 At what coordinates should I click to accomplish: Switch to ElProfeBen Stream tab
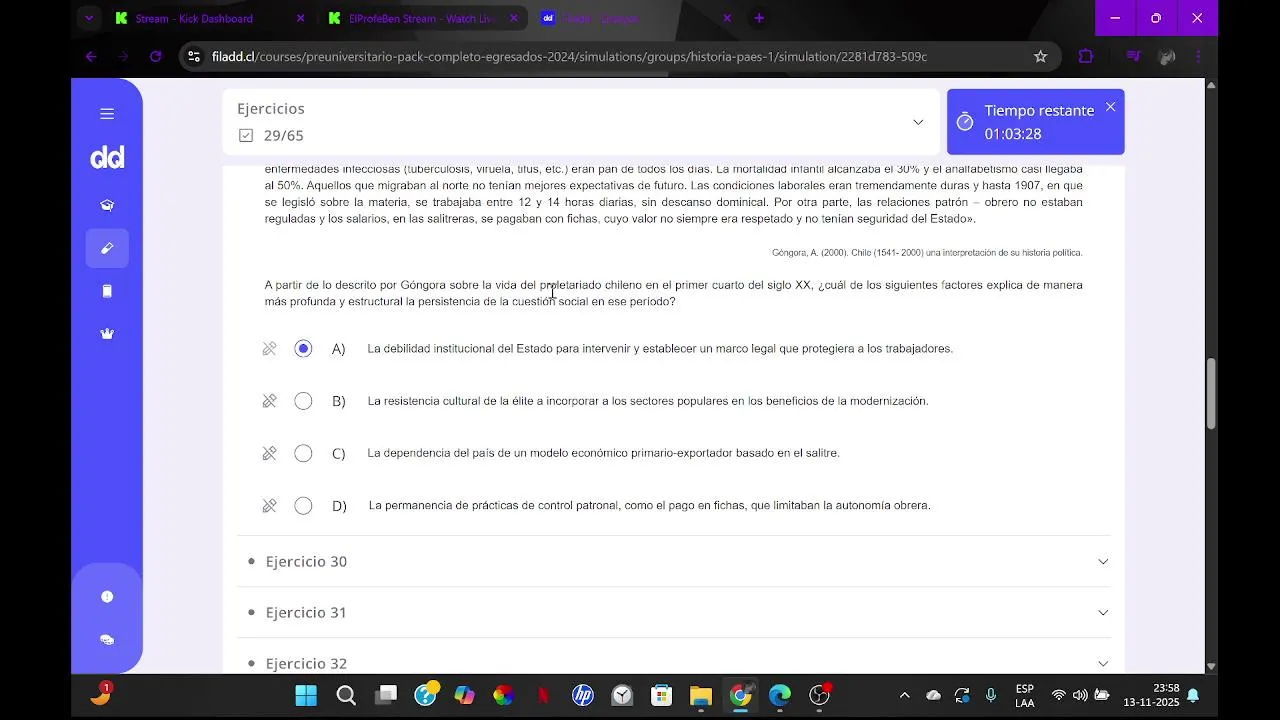point(425,18)
